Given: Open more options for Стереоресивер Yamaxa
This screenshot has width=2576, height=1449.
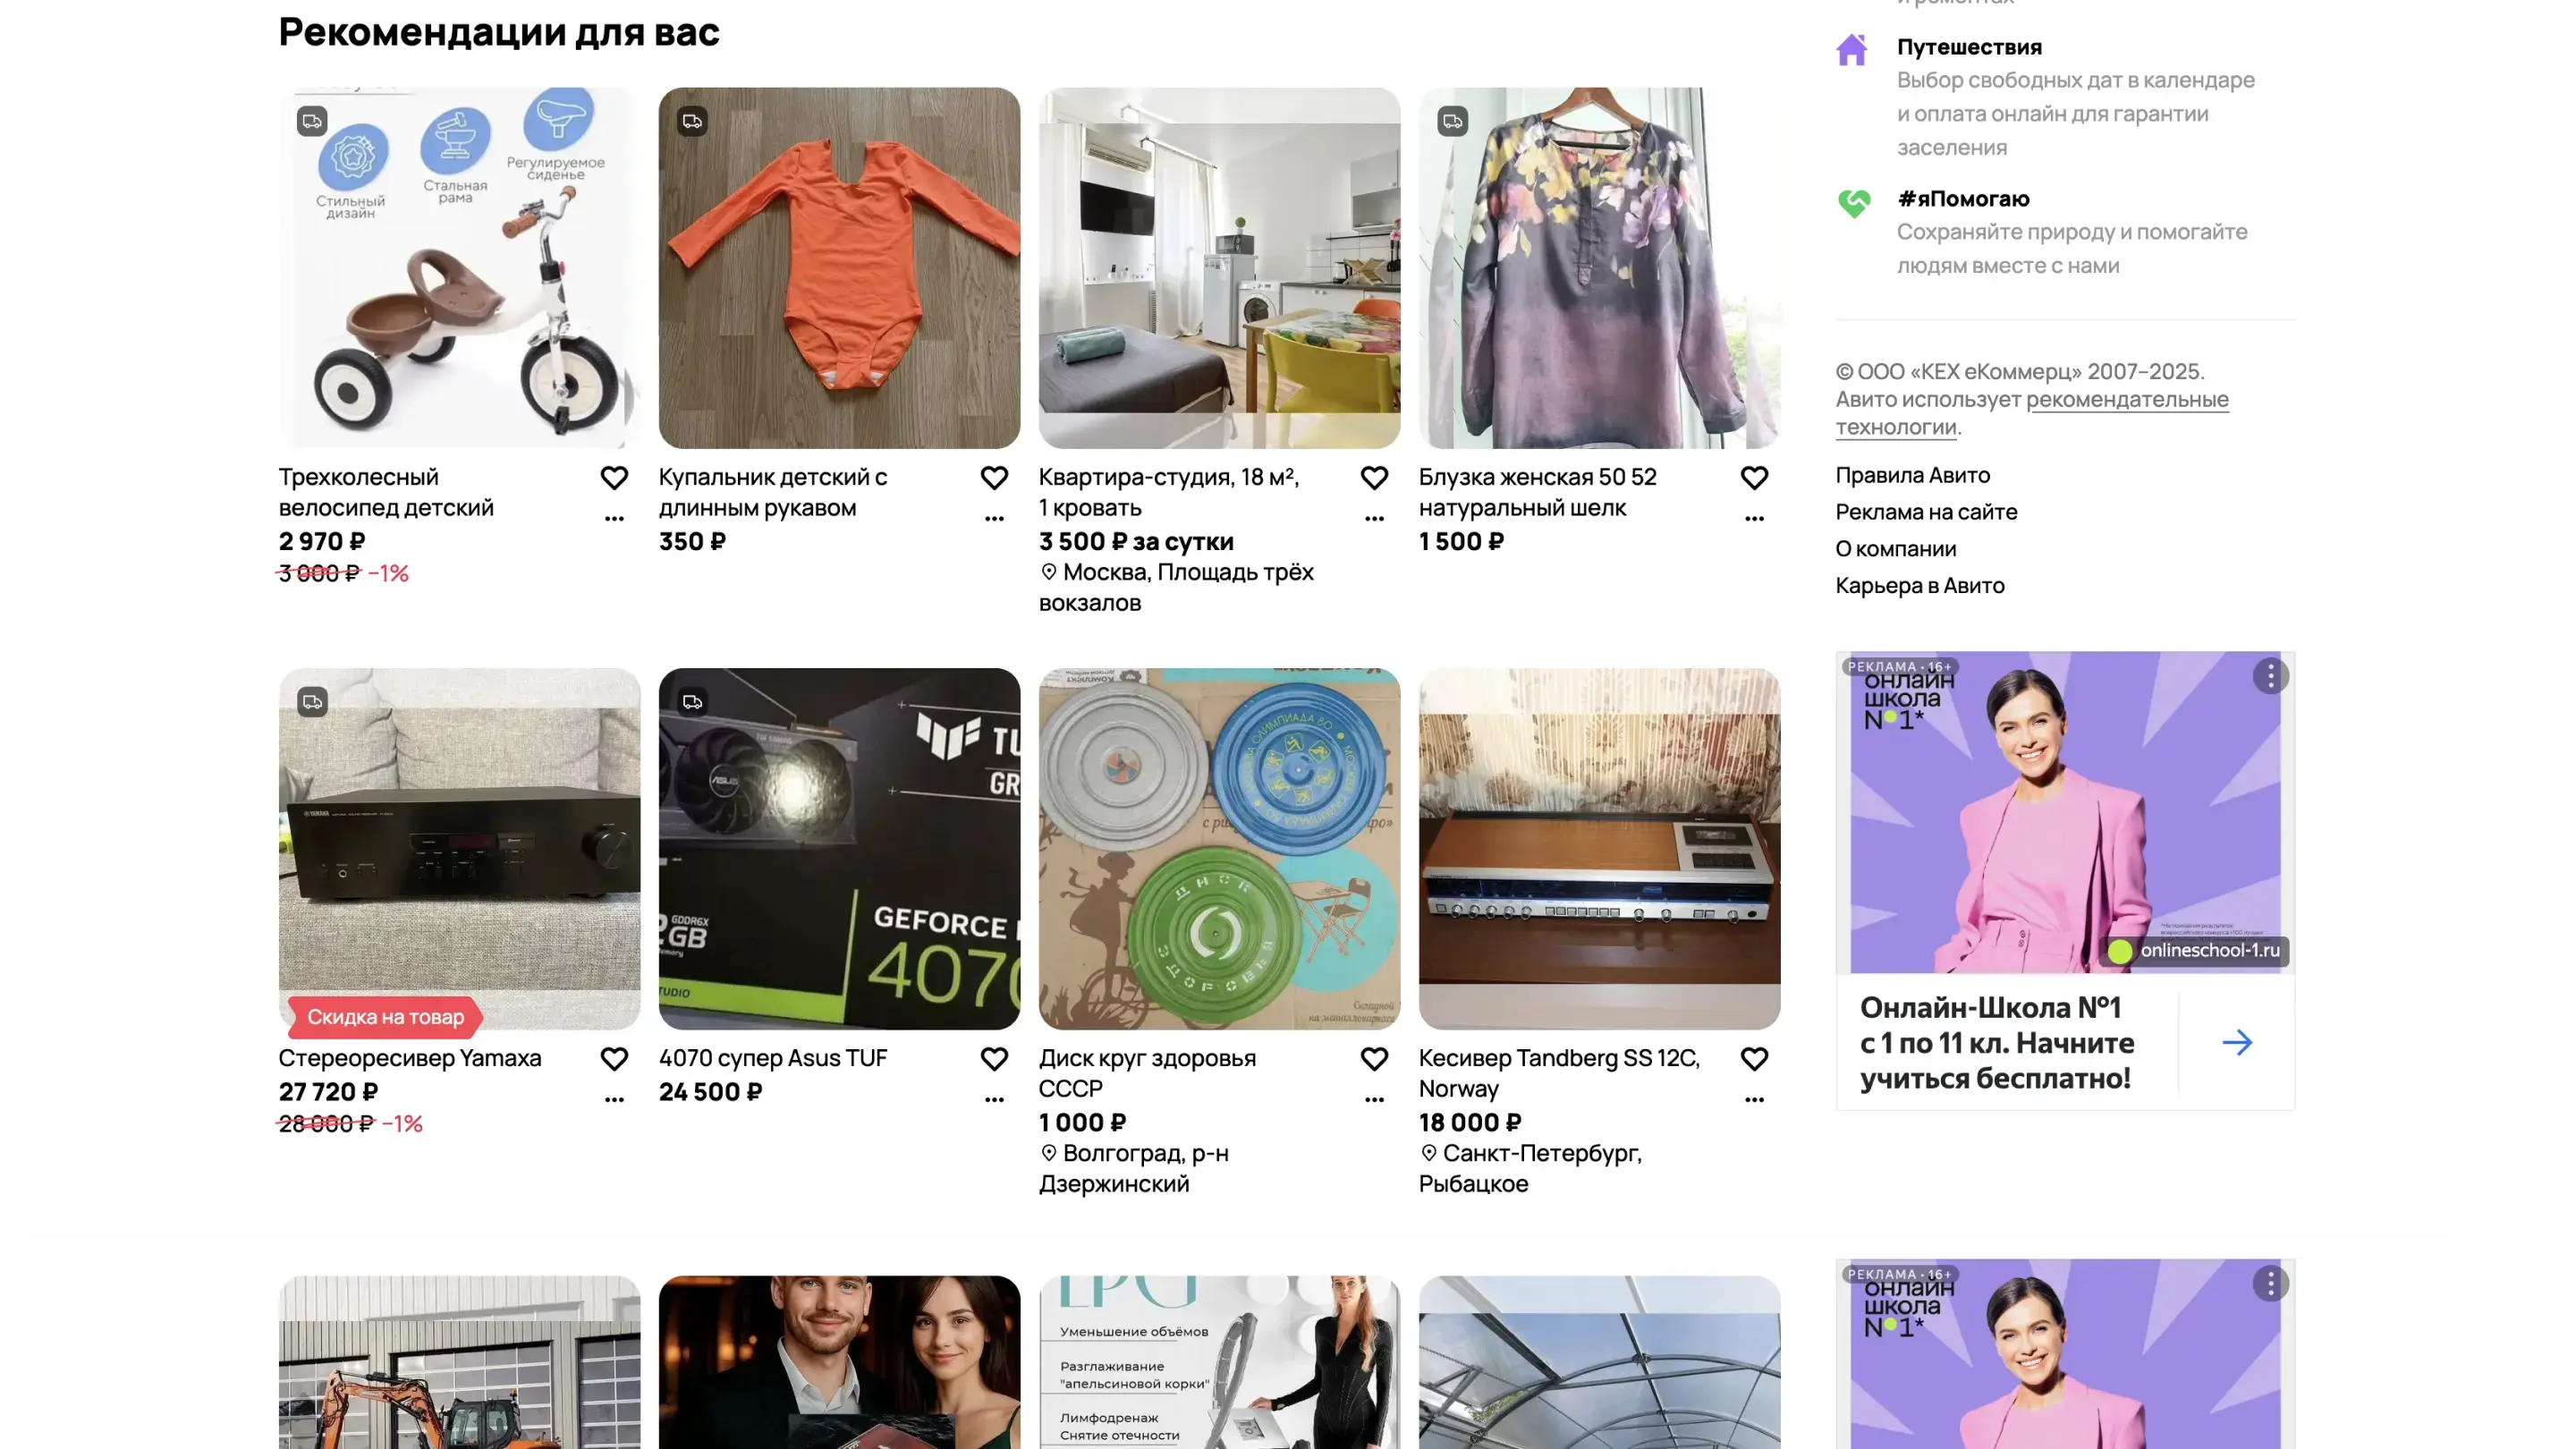Looking at the screenshot, I should (x=614, y=1100).
